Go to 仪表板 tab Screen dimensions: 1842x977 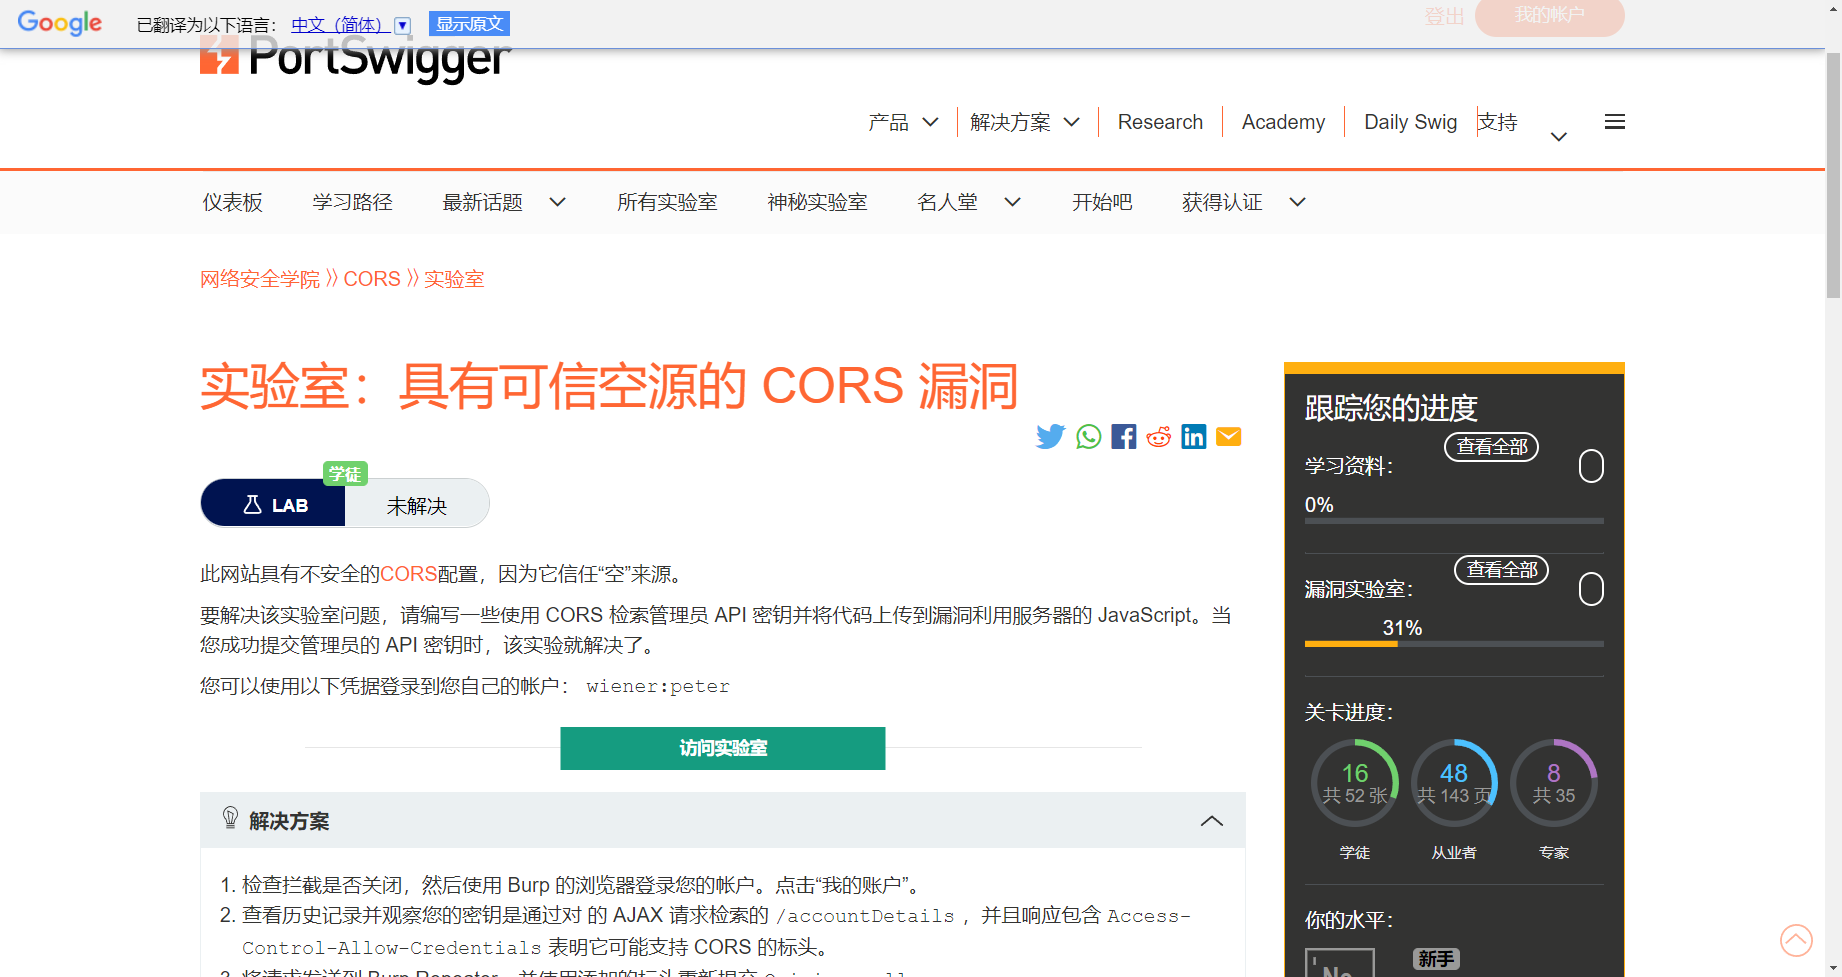click(x=232, y=202)
